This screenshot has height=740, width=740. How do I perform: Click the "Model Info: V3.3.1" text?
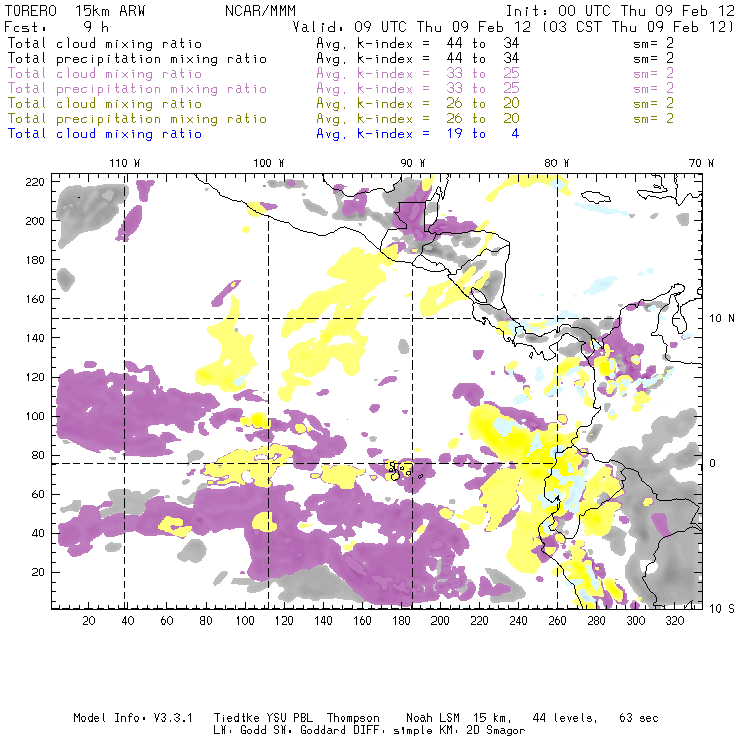pyautogui.click(x=133, y=718)
